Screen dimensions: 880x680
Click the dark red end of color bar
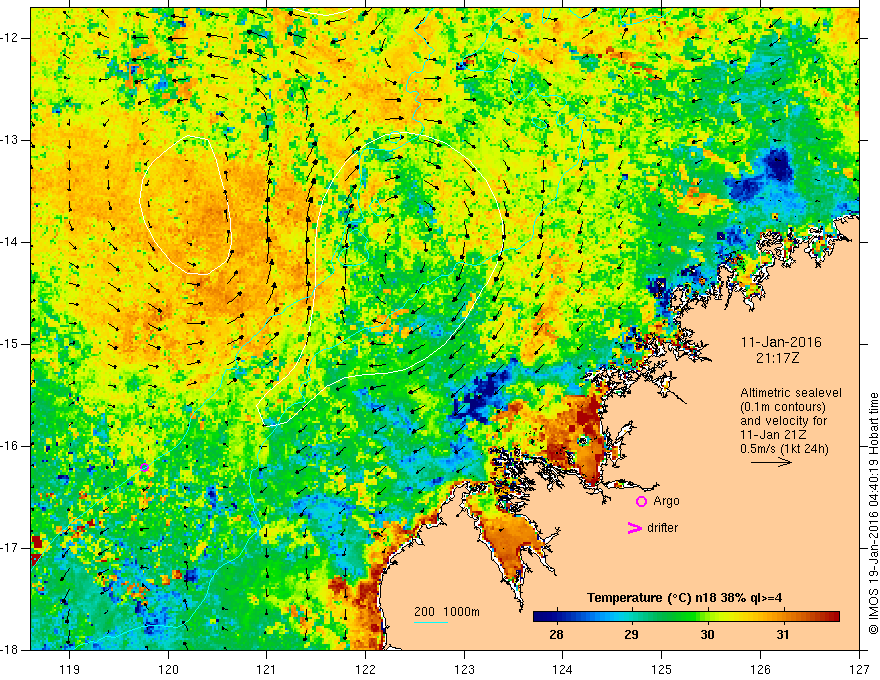[x=833, y=617]
